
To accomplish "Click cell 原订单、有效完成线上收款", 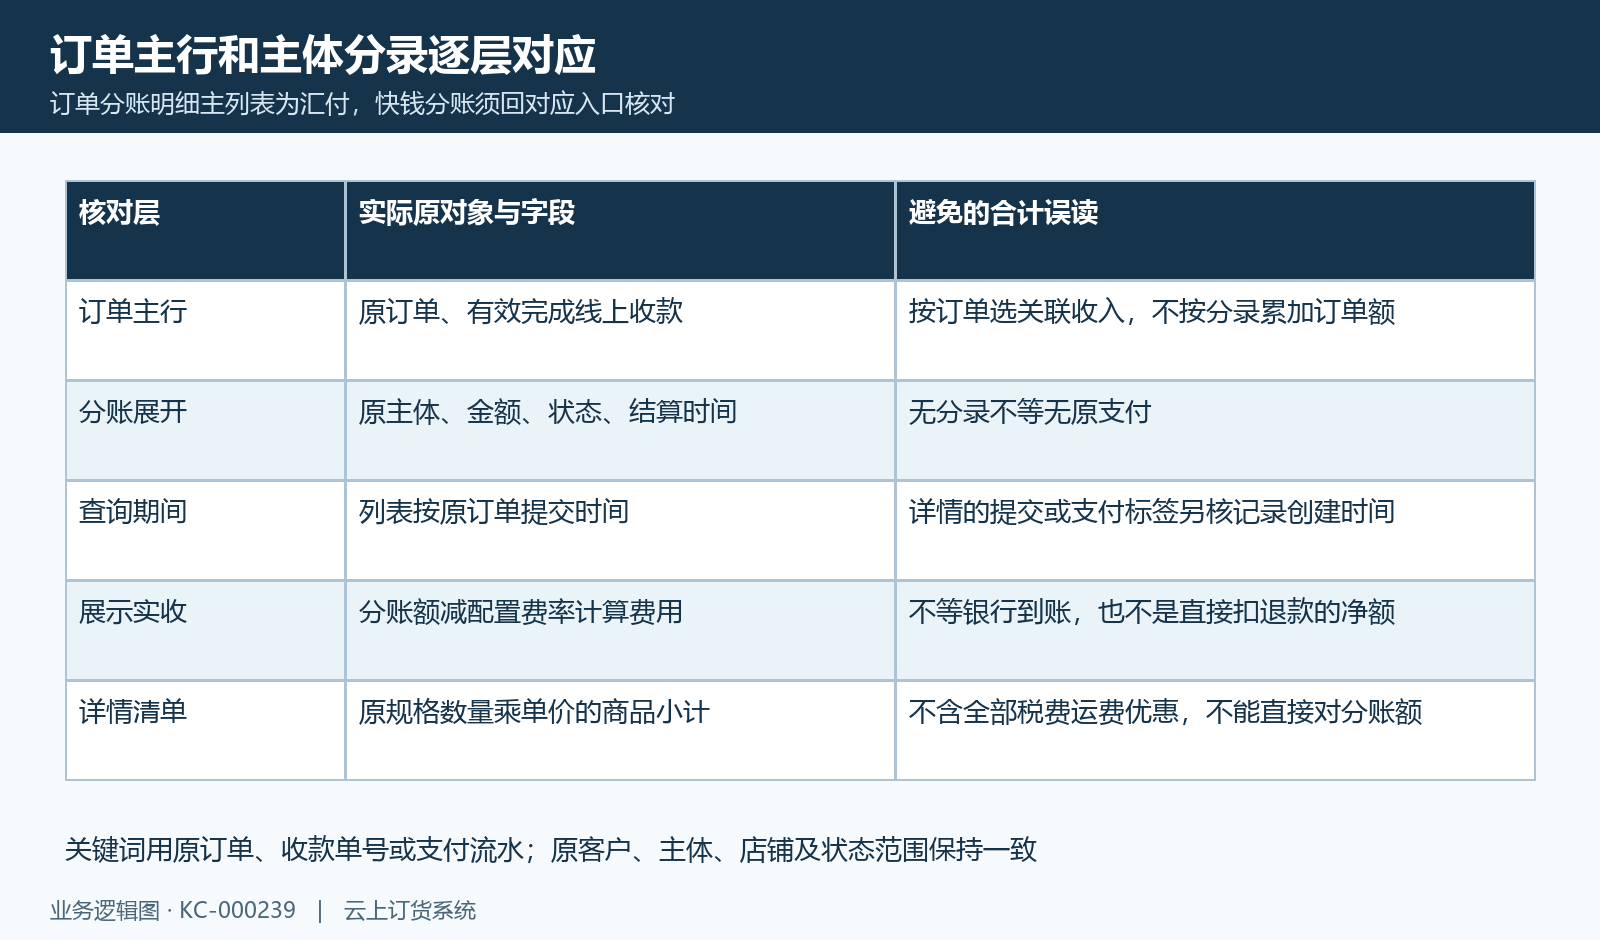I will point(620,331).
